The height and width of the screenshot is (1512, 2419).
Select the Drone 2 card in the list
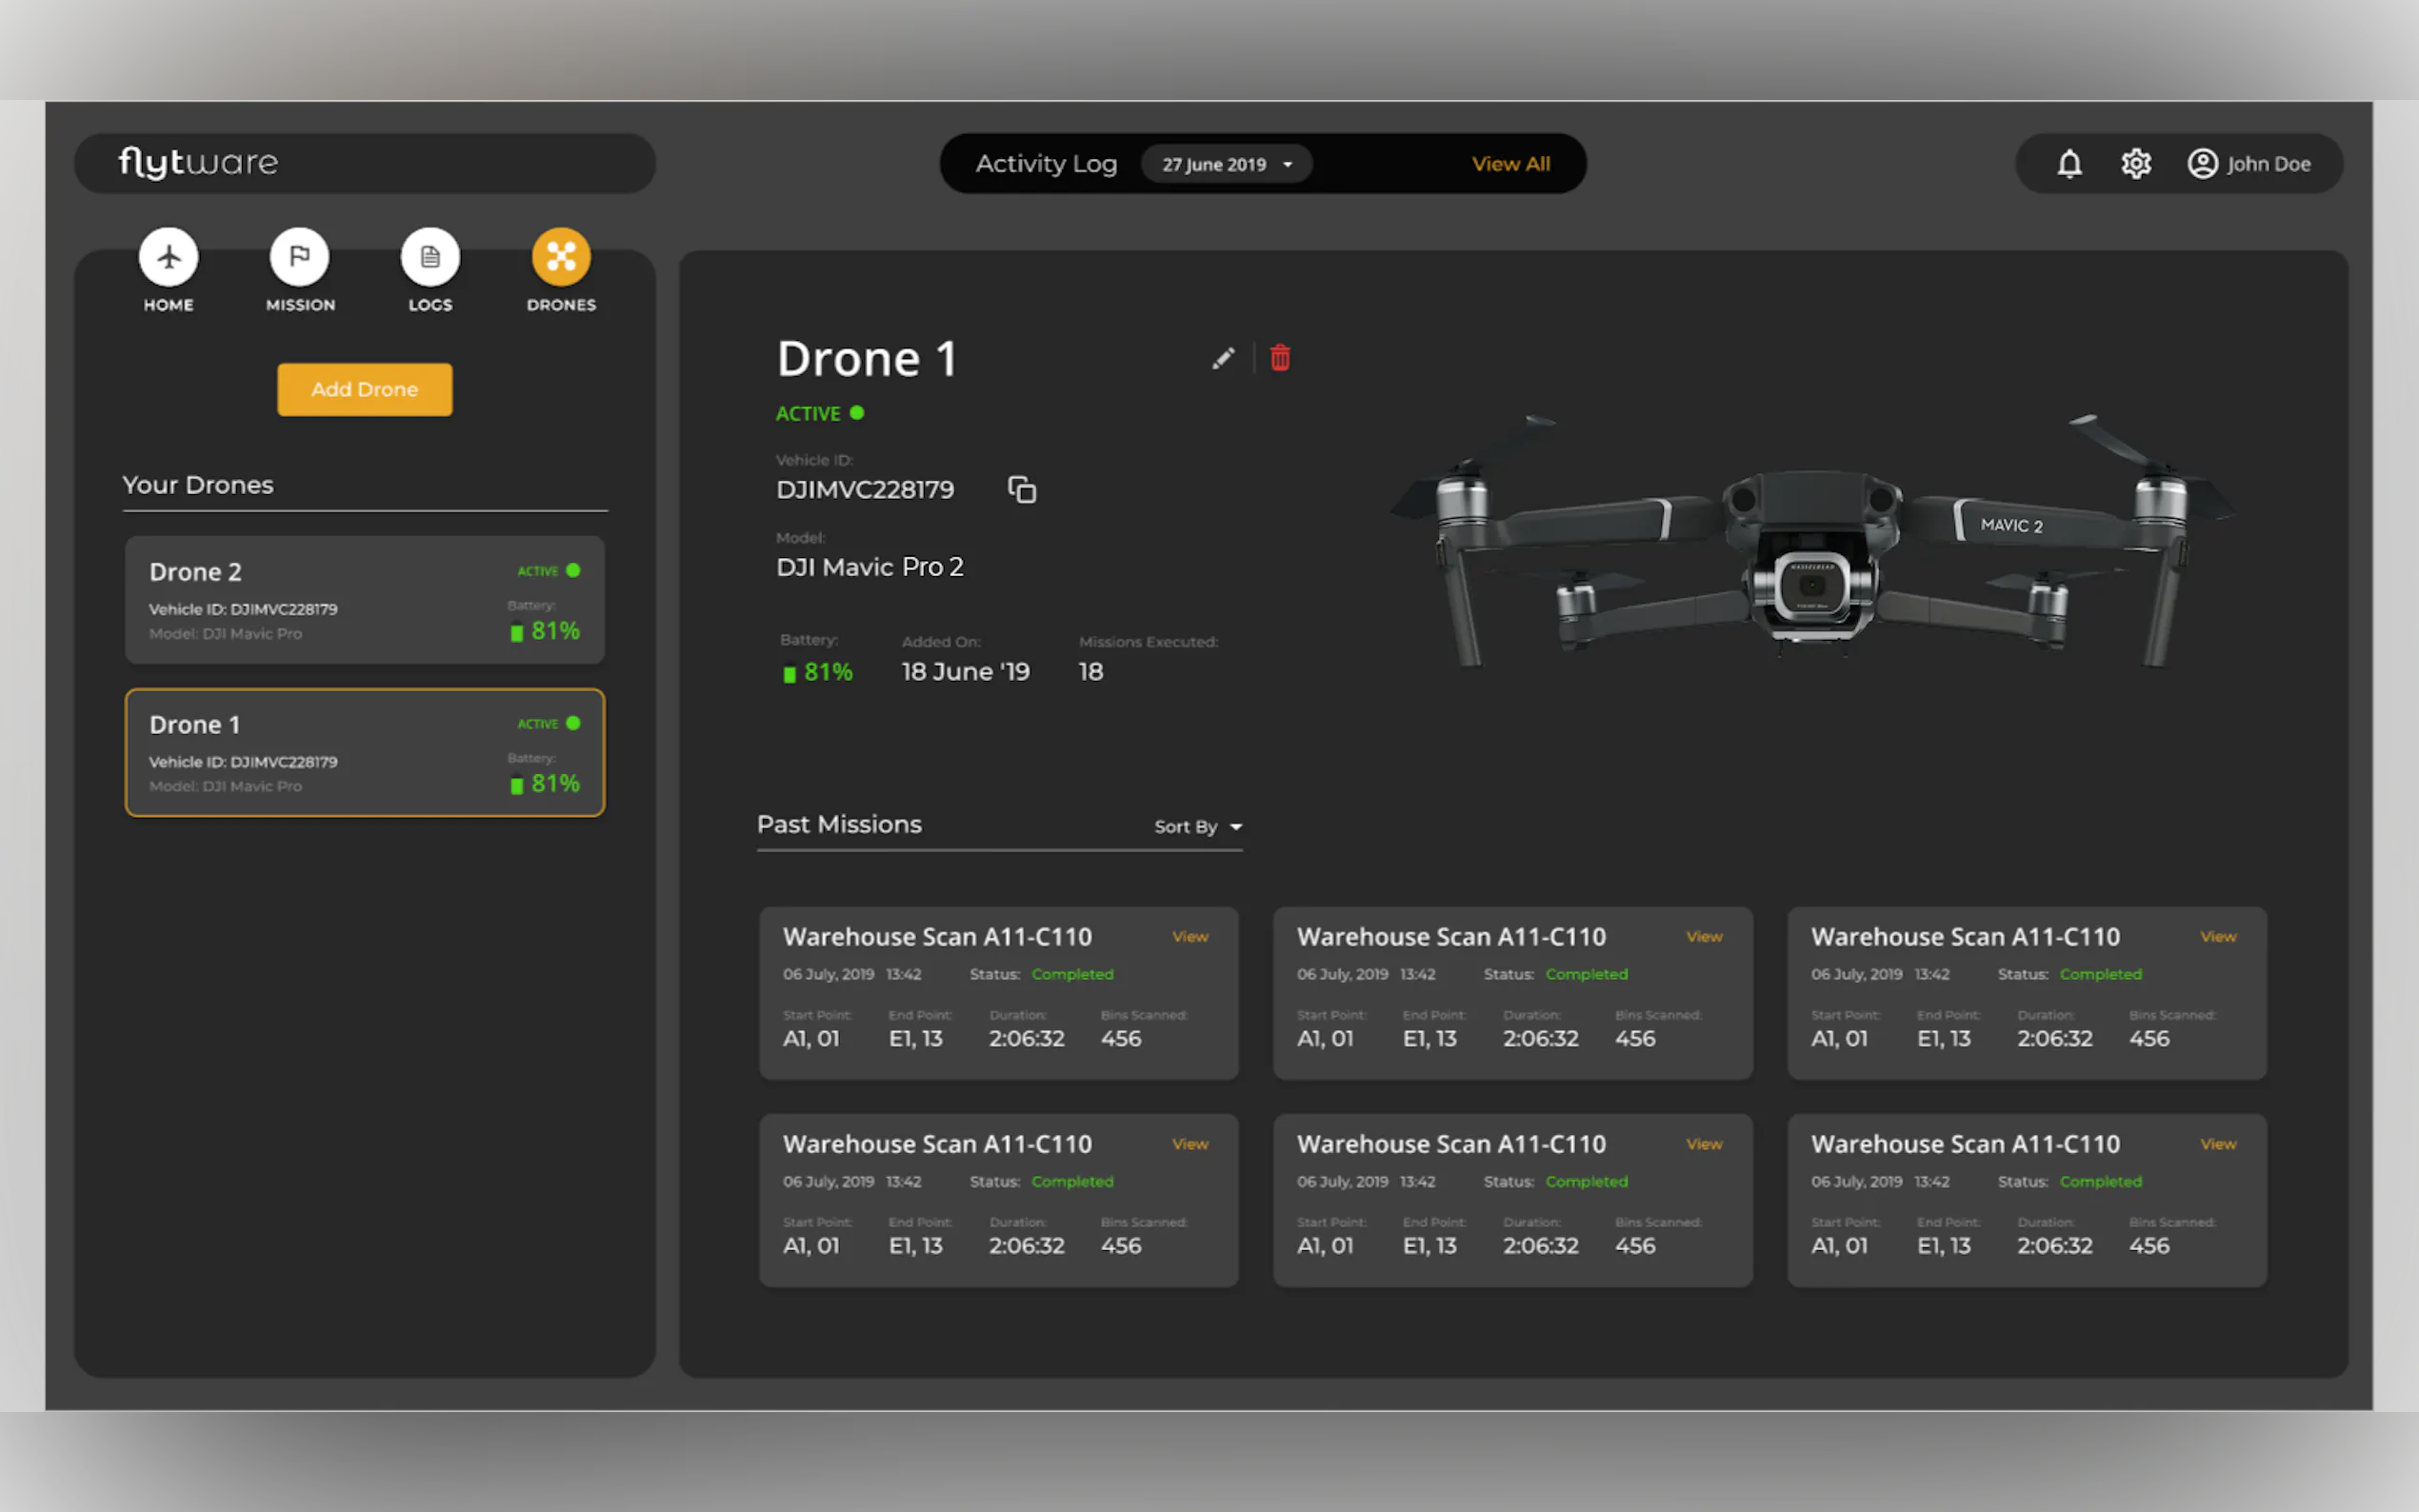coord(364,600)
